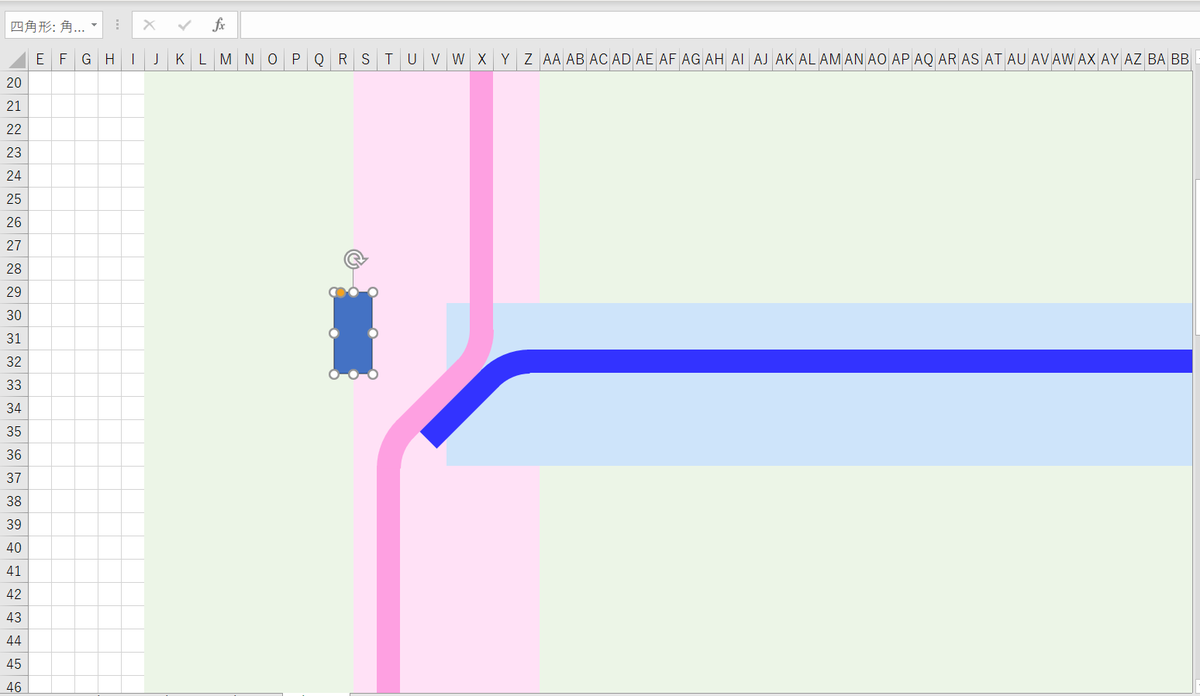The width and height of the screenshot is (1200, 696).
Task: Click inside the formula bar input
Action: coord(718,25)
